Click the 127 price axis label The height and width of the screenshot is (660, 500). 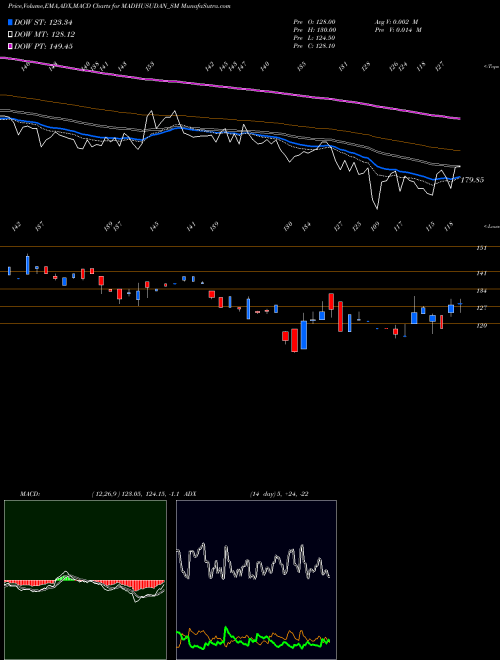point(481,308)
